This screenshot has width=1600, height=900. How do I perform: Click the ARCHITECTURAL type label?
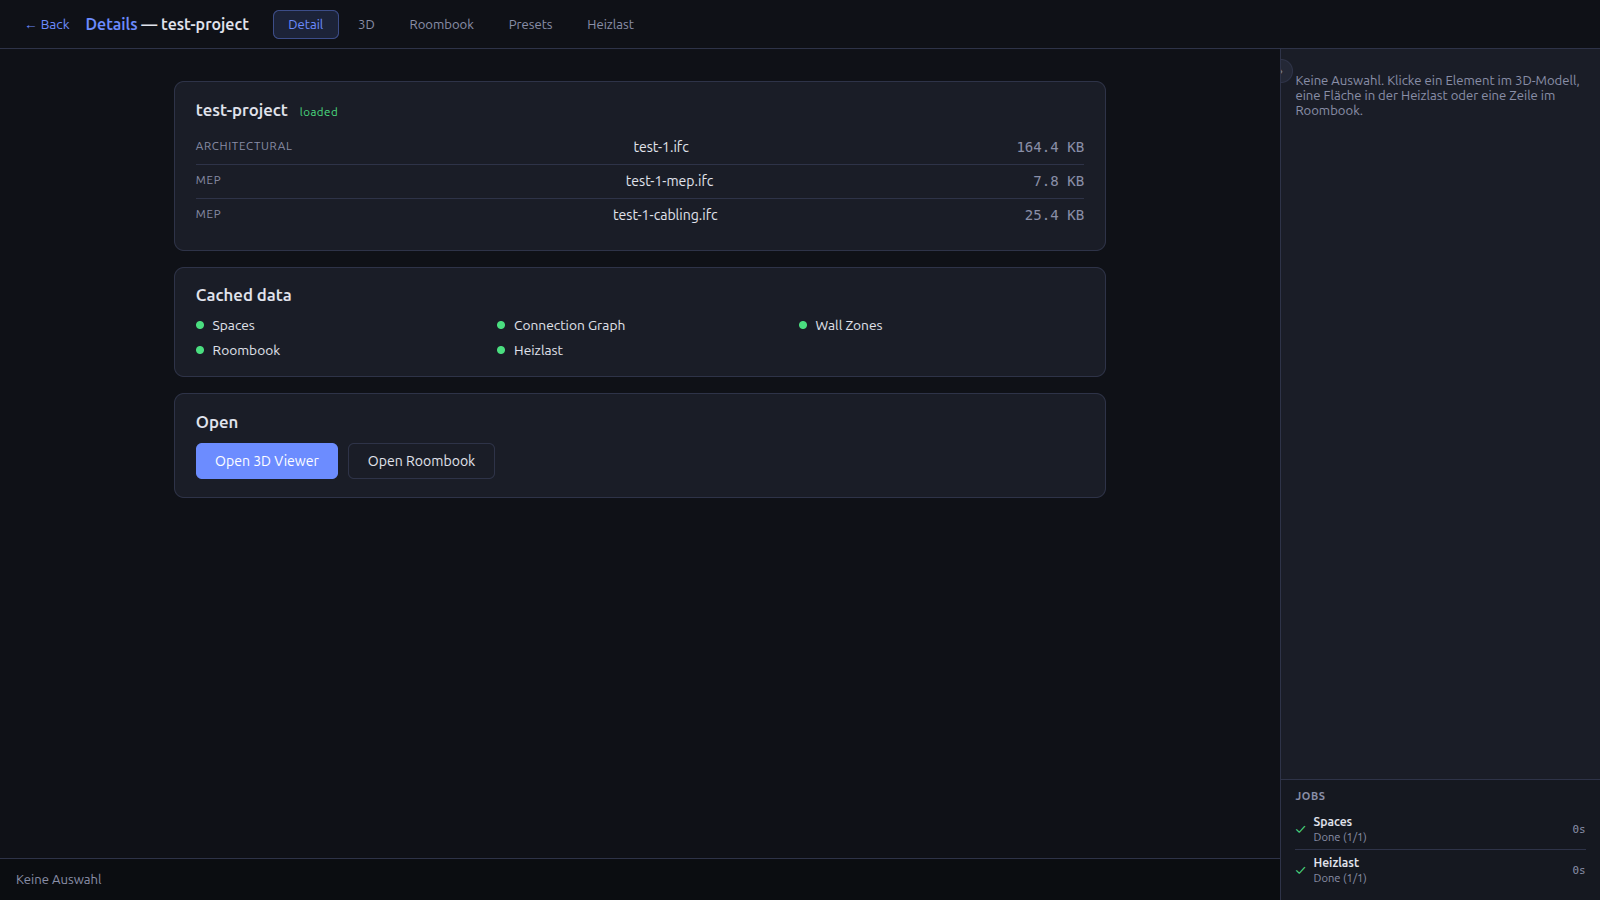(x=244, y=146)
